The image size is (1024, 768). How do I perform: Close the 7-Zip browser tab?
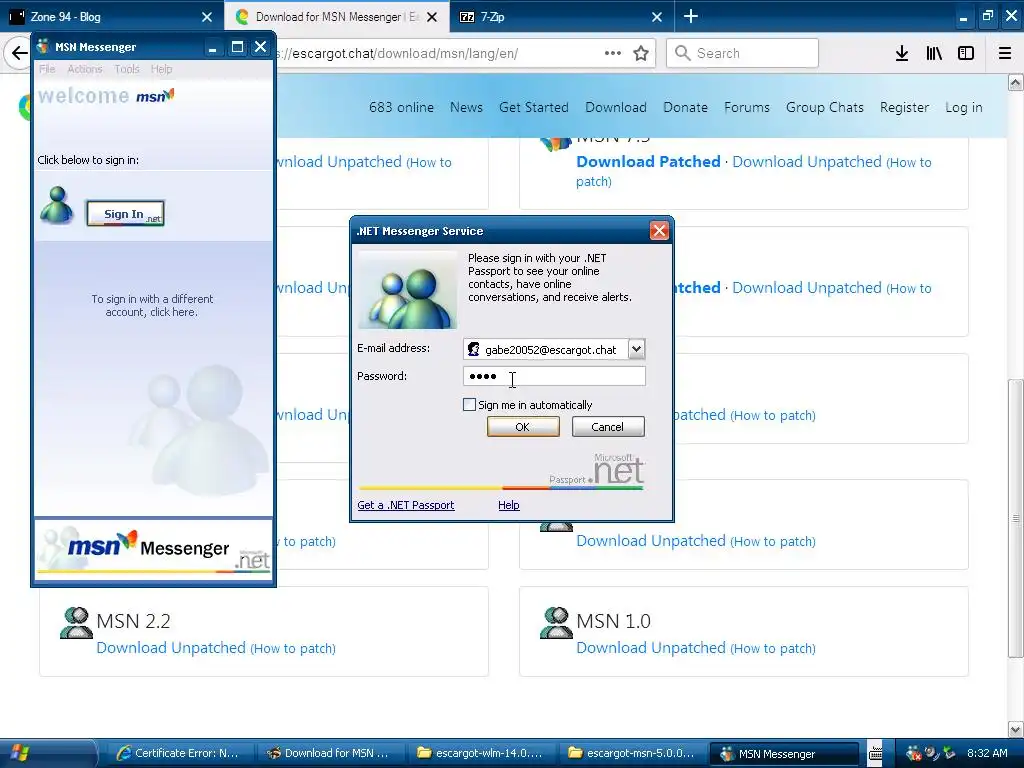657,17
